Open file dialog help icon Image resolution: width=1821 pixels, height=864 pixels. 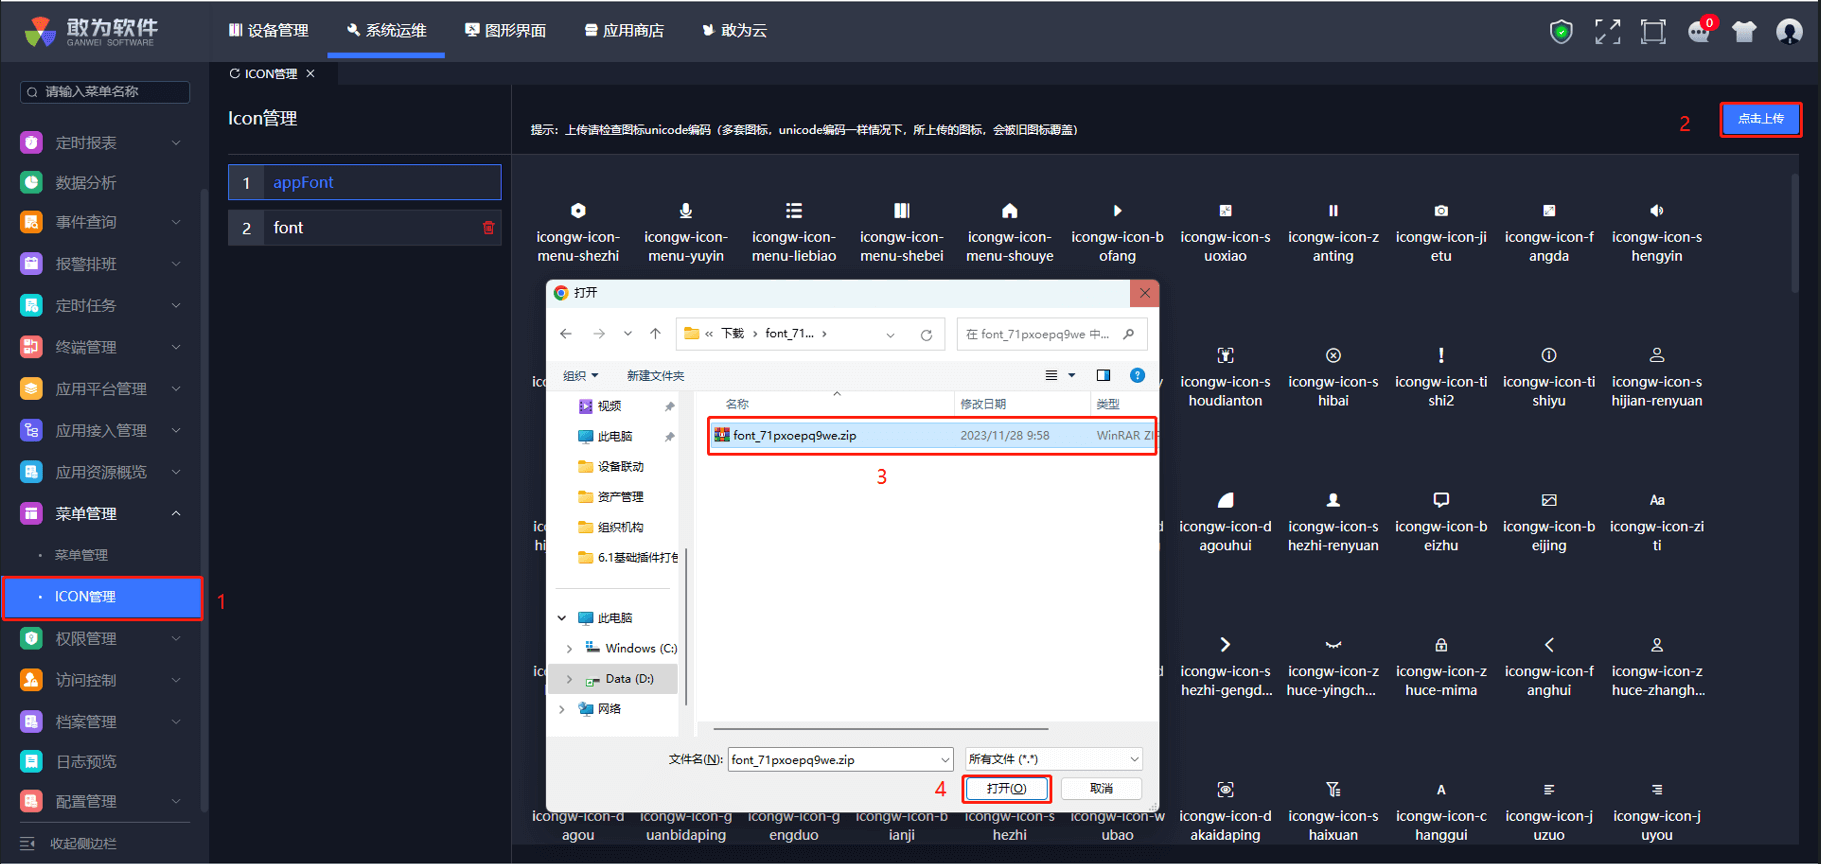pyautogui.click(x=1137, y=376)
